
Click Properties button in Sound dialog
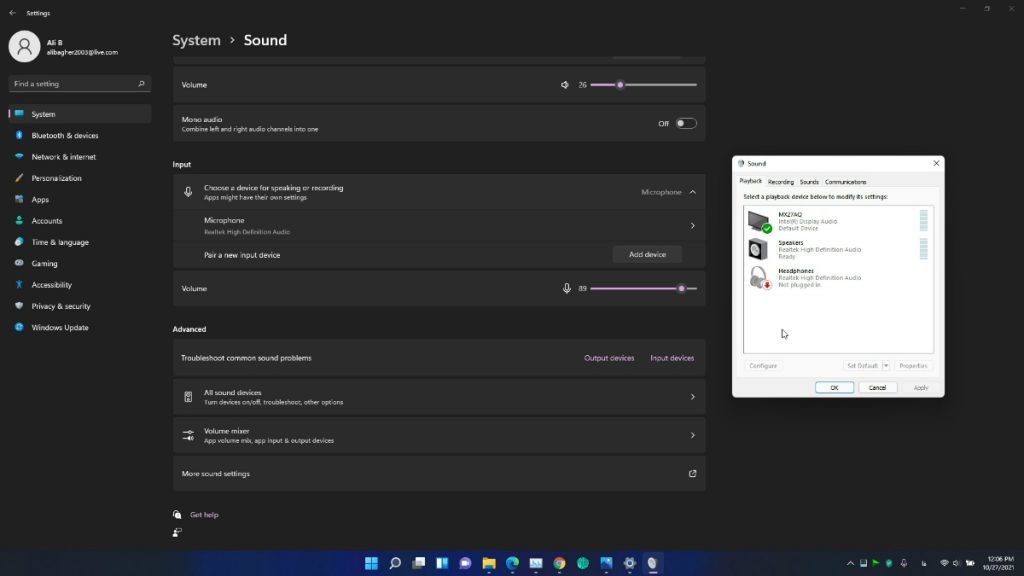[x=913, y=366]
